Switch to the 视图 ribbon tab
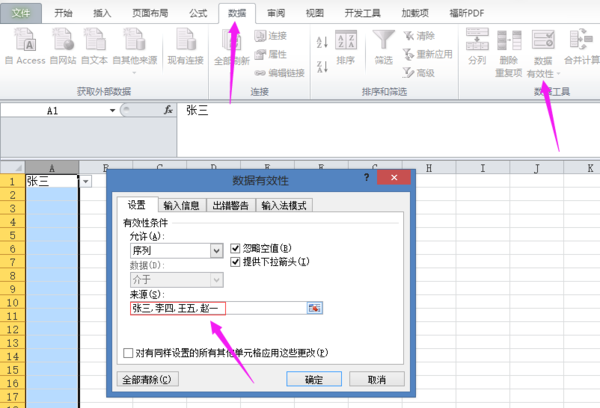600x408 pixels. (x=315, y=13)
